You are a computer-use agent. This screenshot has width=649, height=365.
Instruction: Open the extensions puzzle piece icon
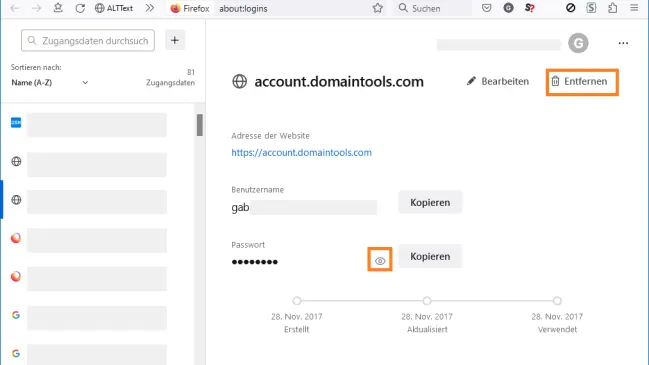613,8
